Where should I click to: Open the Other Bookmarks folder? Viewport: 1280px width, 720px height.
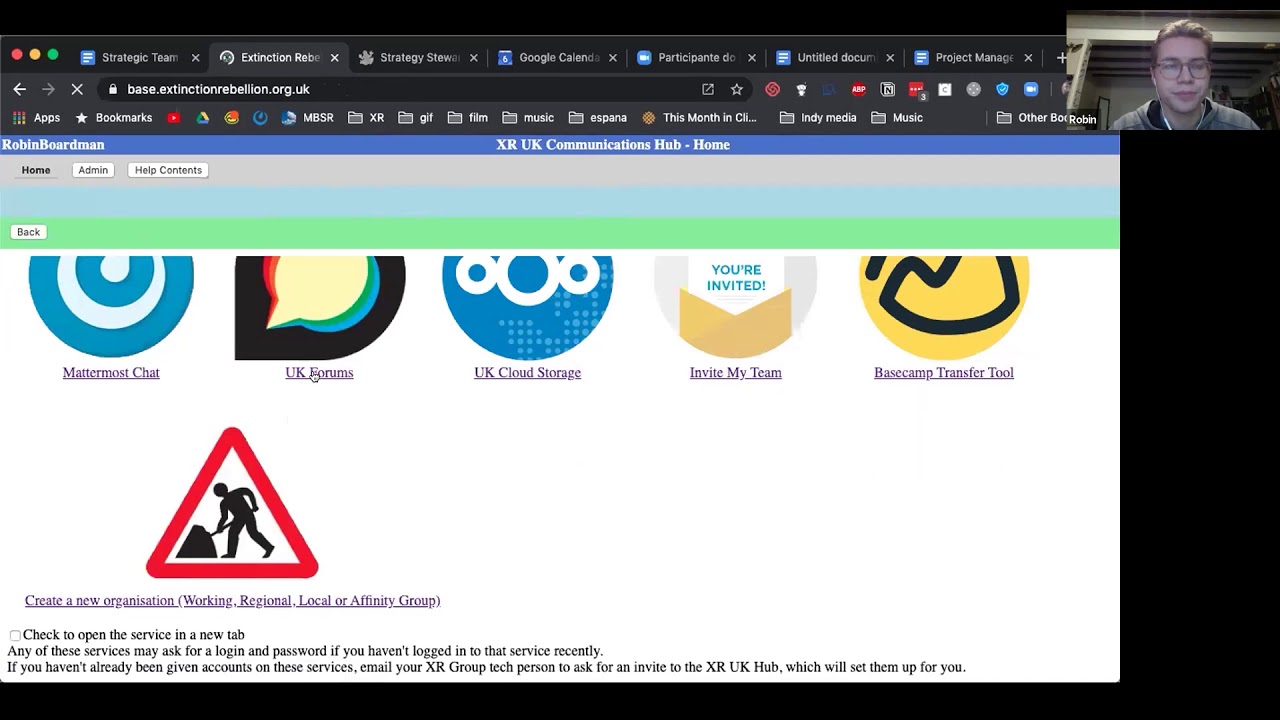(1032, 117)
